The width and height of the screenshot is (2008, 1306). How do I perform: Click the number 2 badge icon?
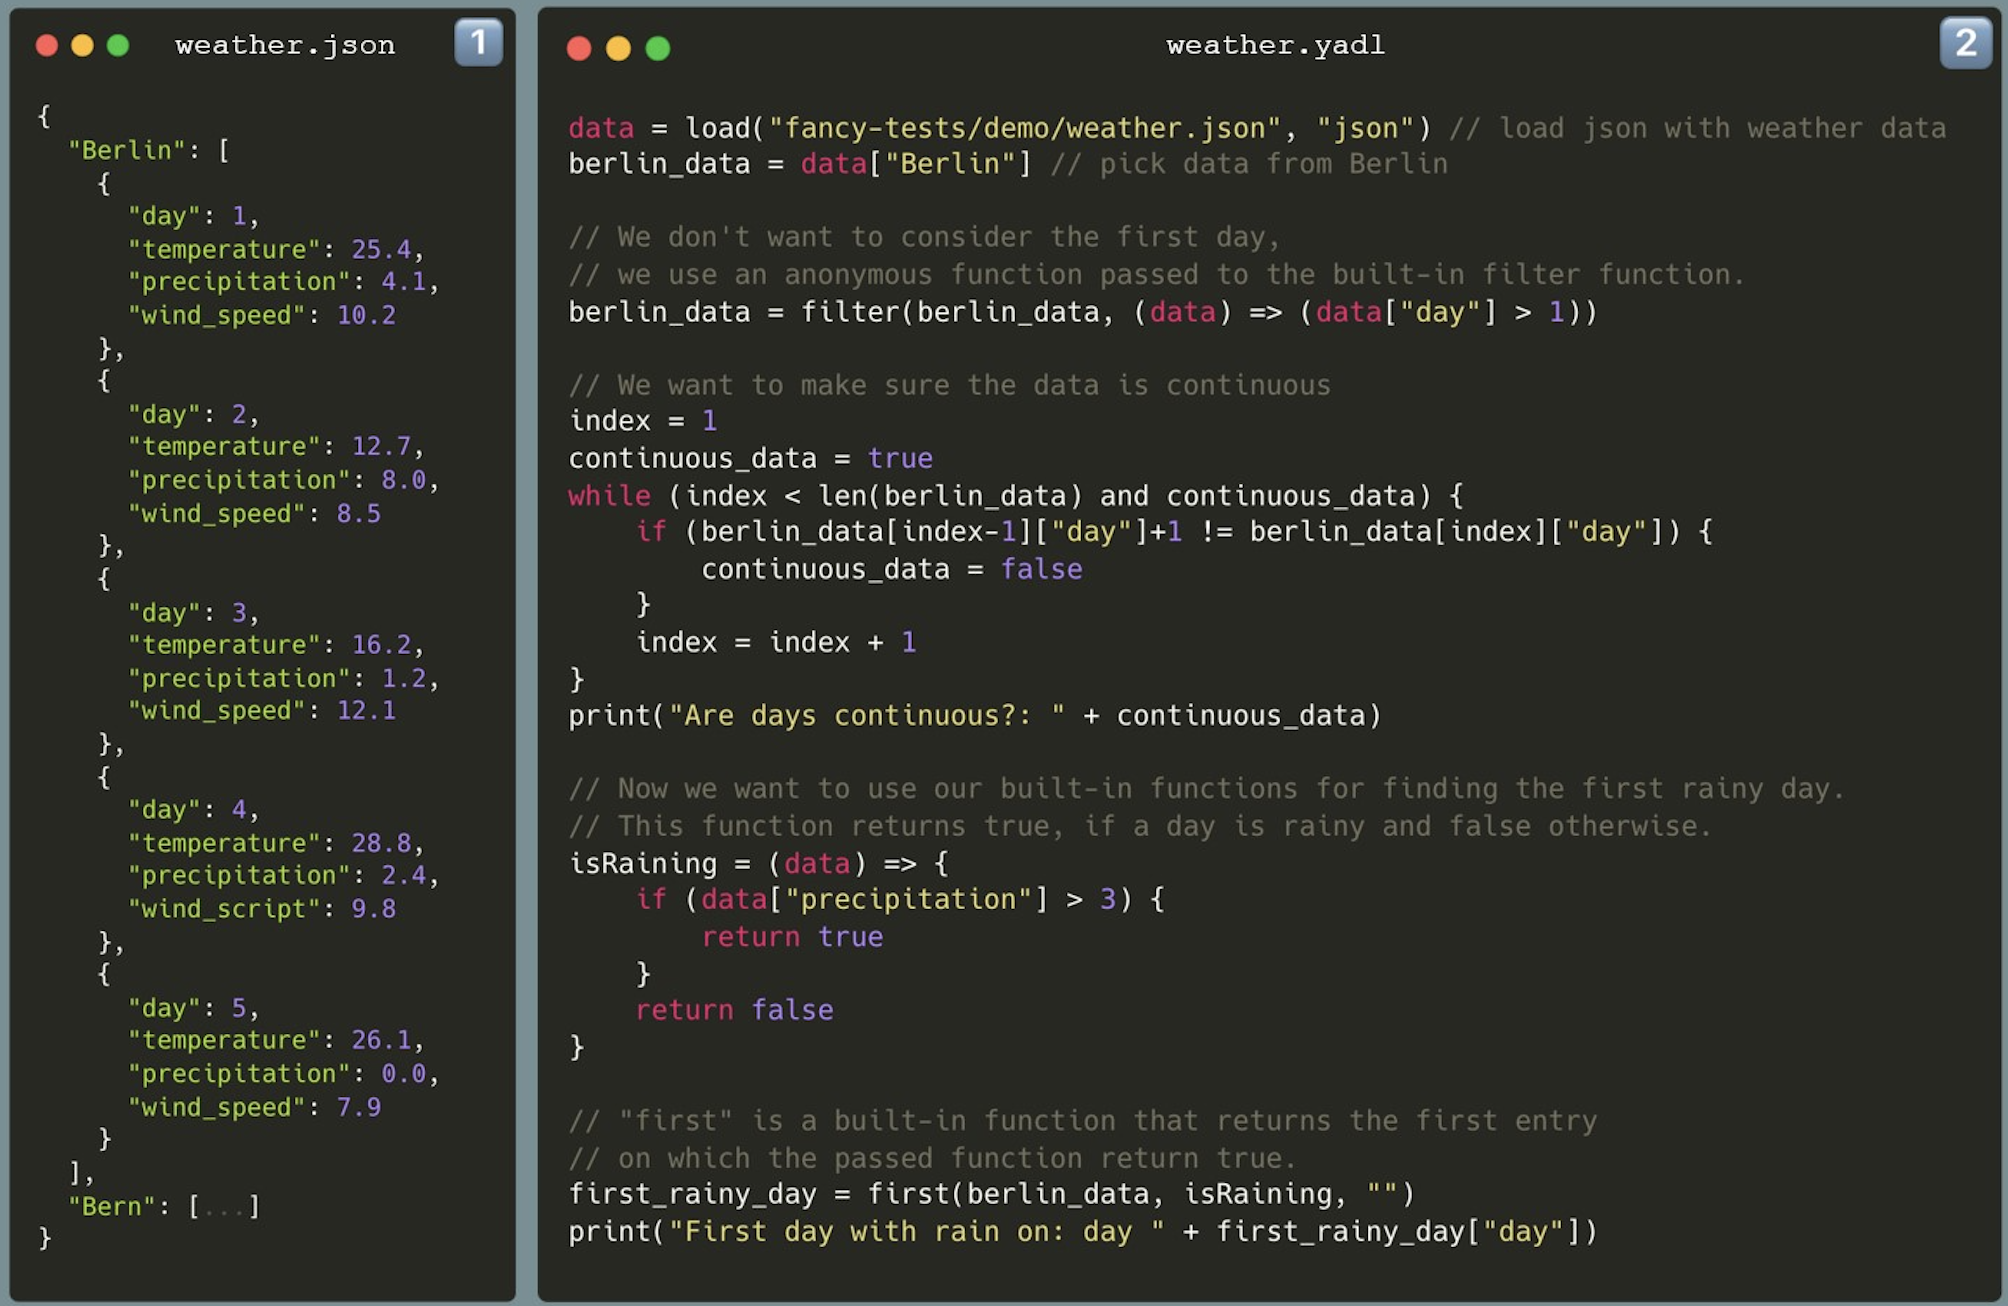pos(1965,42)
